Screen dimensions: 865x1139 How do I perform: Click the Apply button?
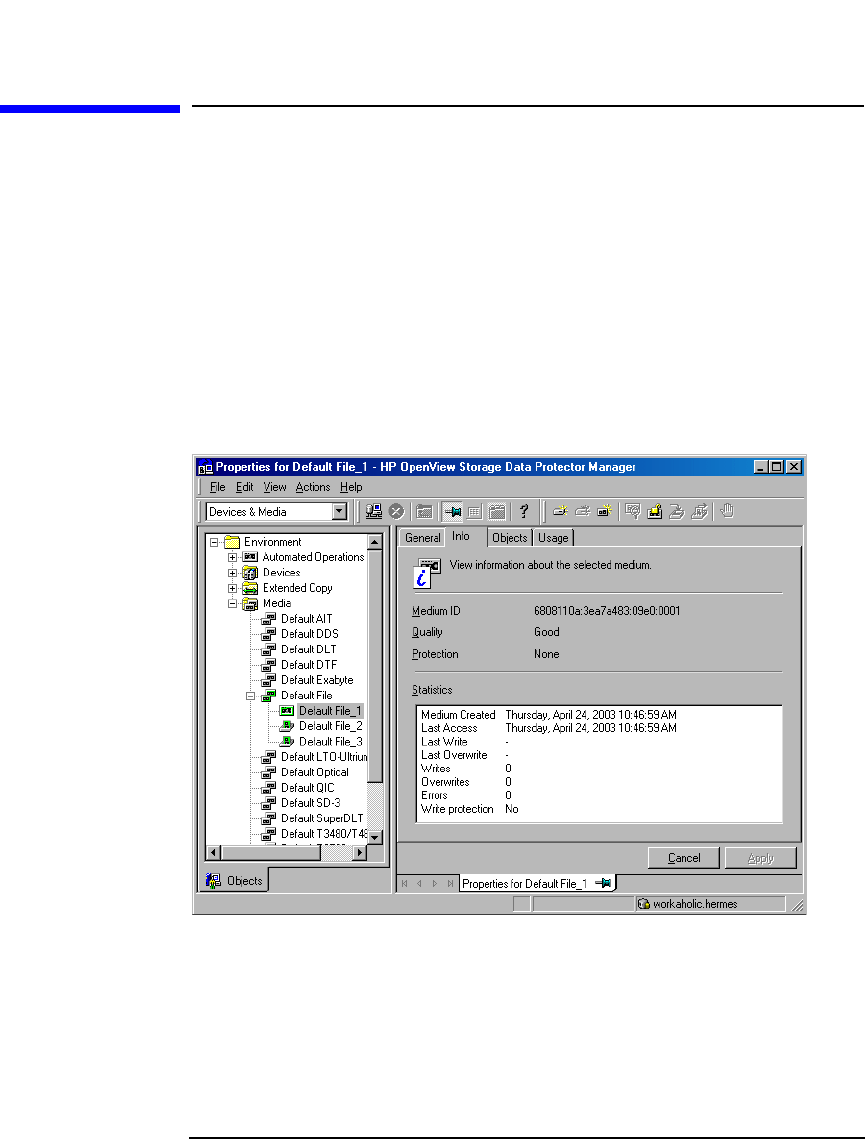760,858
